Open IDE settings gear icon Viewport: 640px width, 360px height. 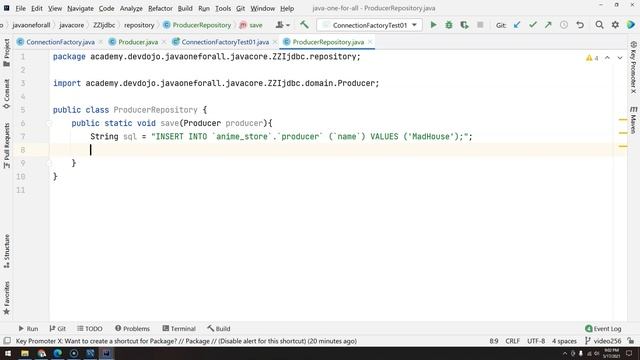coord(615,25)
